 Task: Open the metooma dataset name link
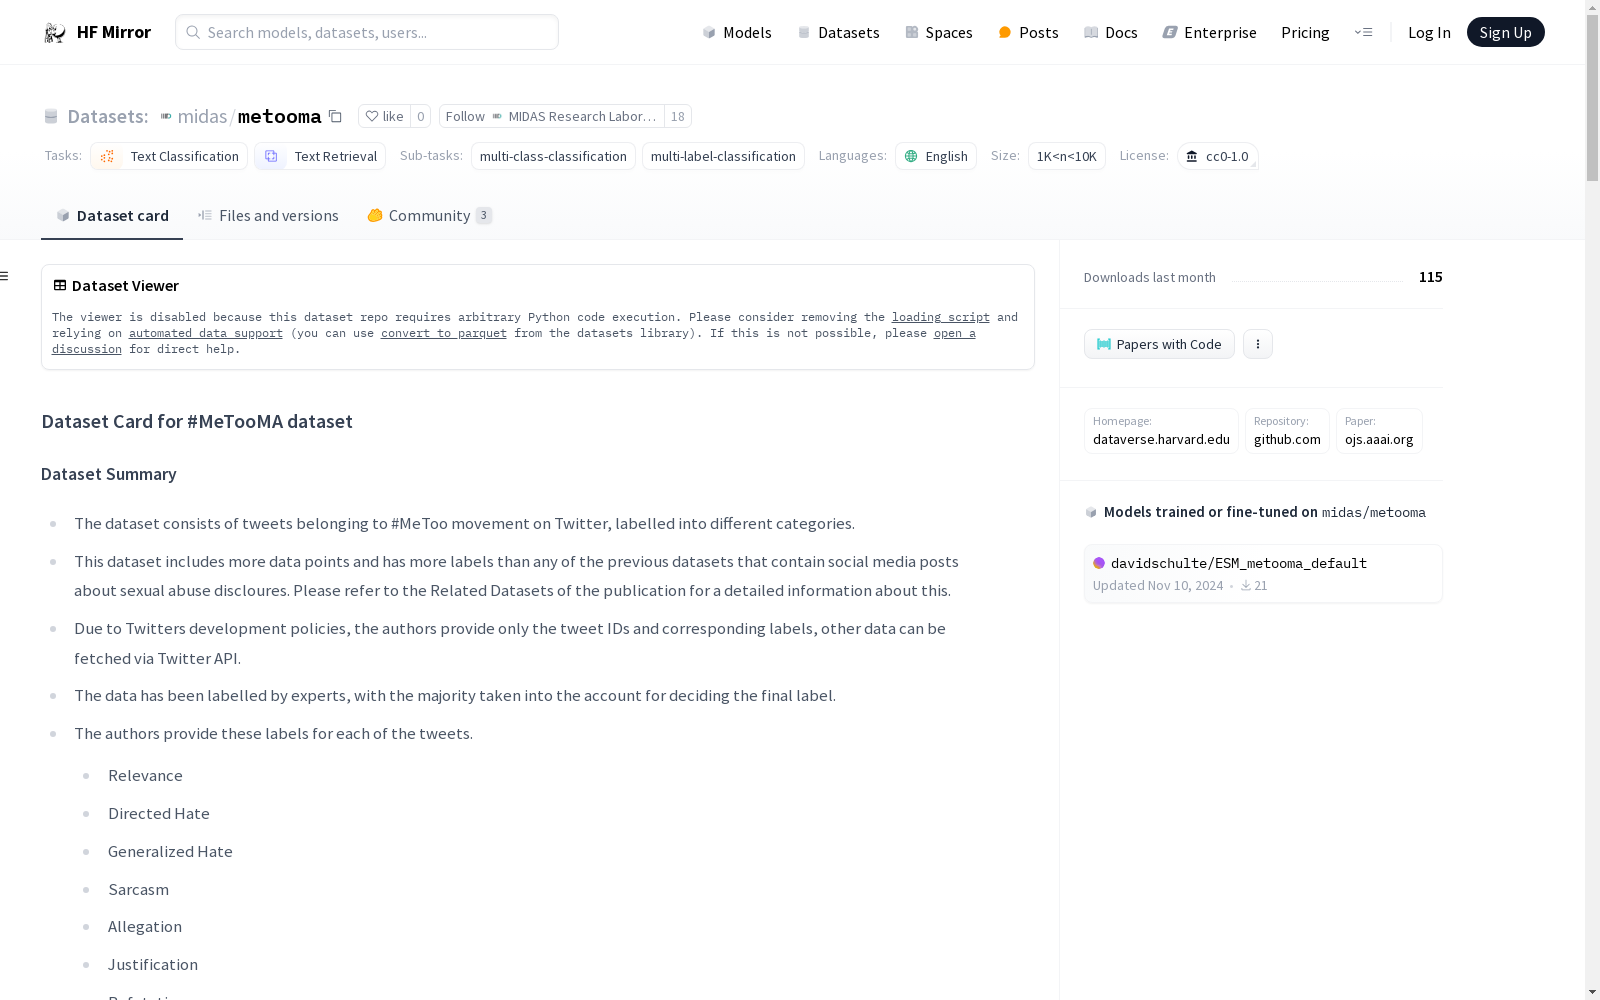[279, 116]
